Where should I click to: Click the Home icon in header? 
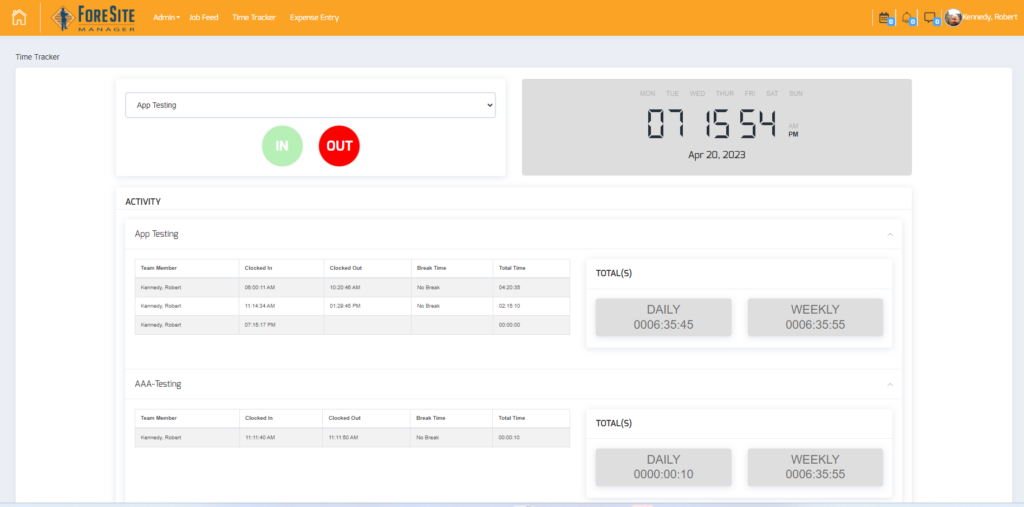(x=19, y=17)
